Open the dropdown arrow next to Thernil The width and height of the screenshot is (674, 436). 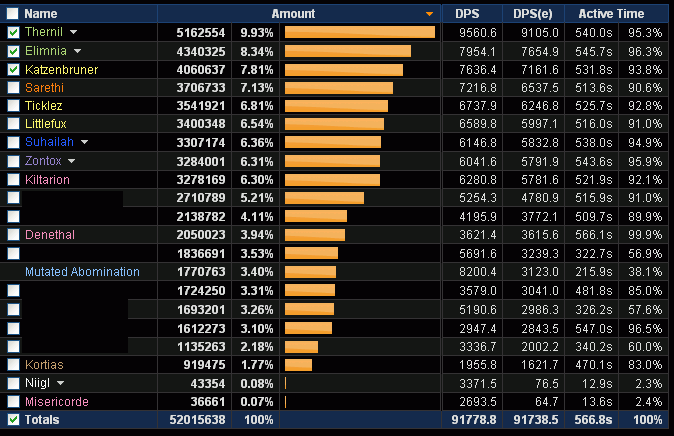[74, 33]
